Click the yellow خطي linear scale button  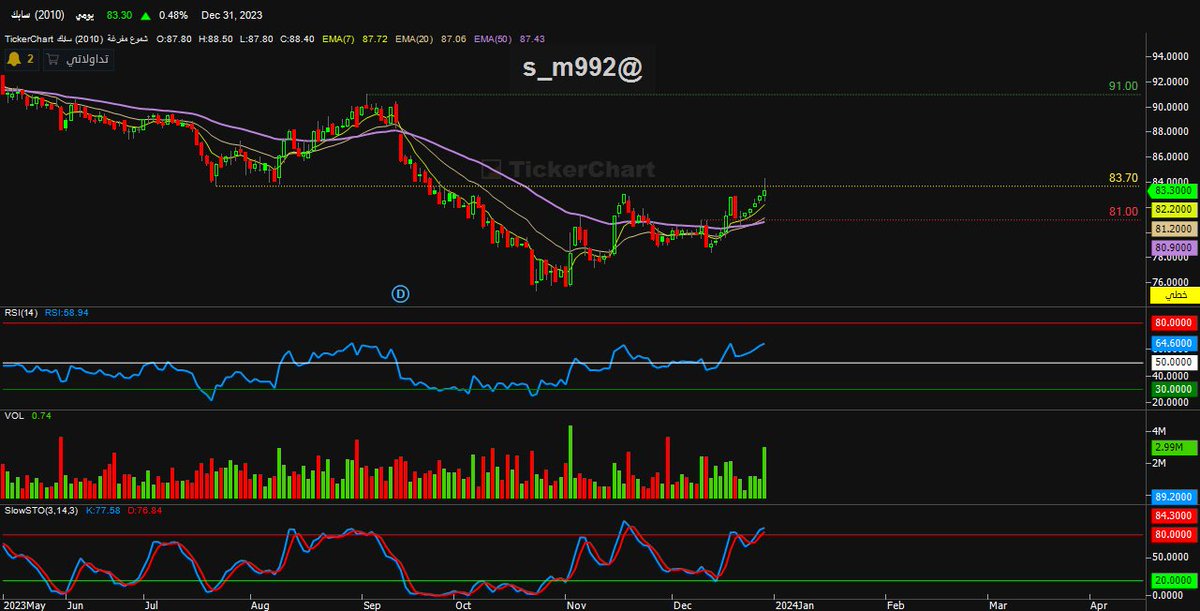pos(1176,296)
